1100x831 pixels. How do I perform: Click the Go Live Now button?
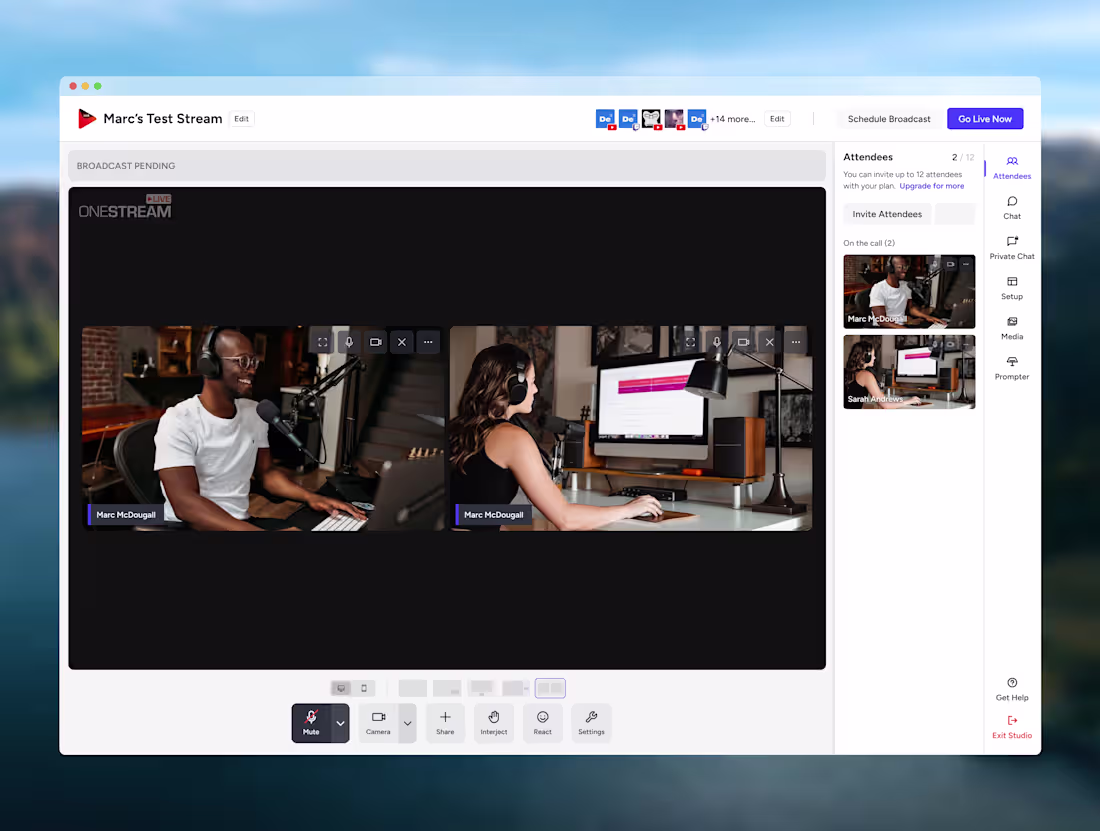point(985,118)
